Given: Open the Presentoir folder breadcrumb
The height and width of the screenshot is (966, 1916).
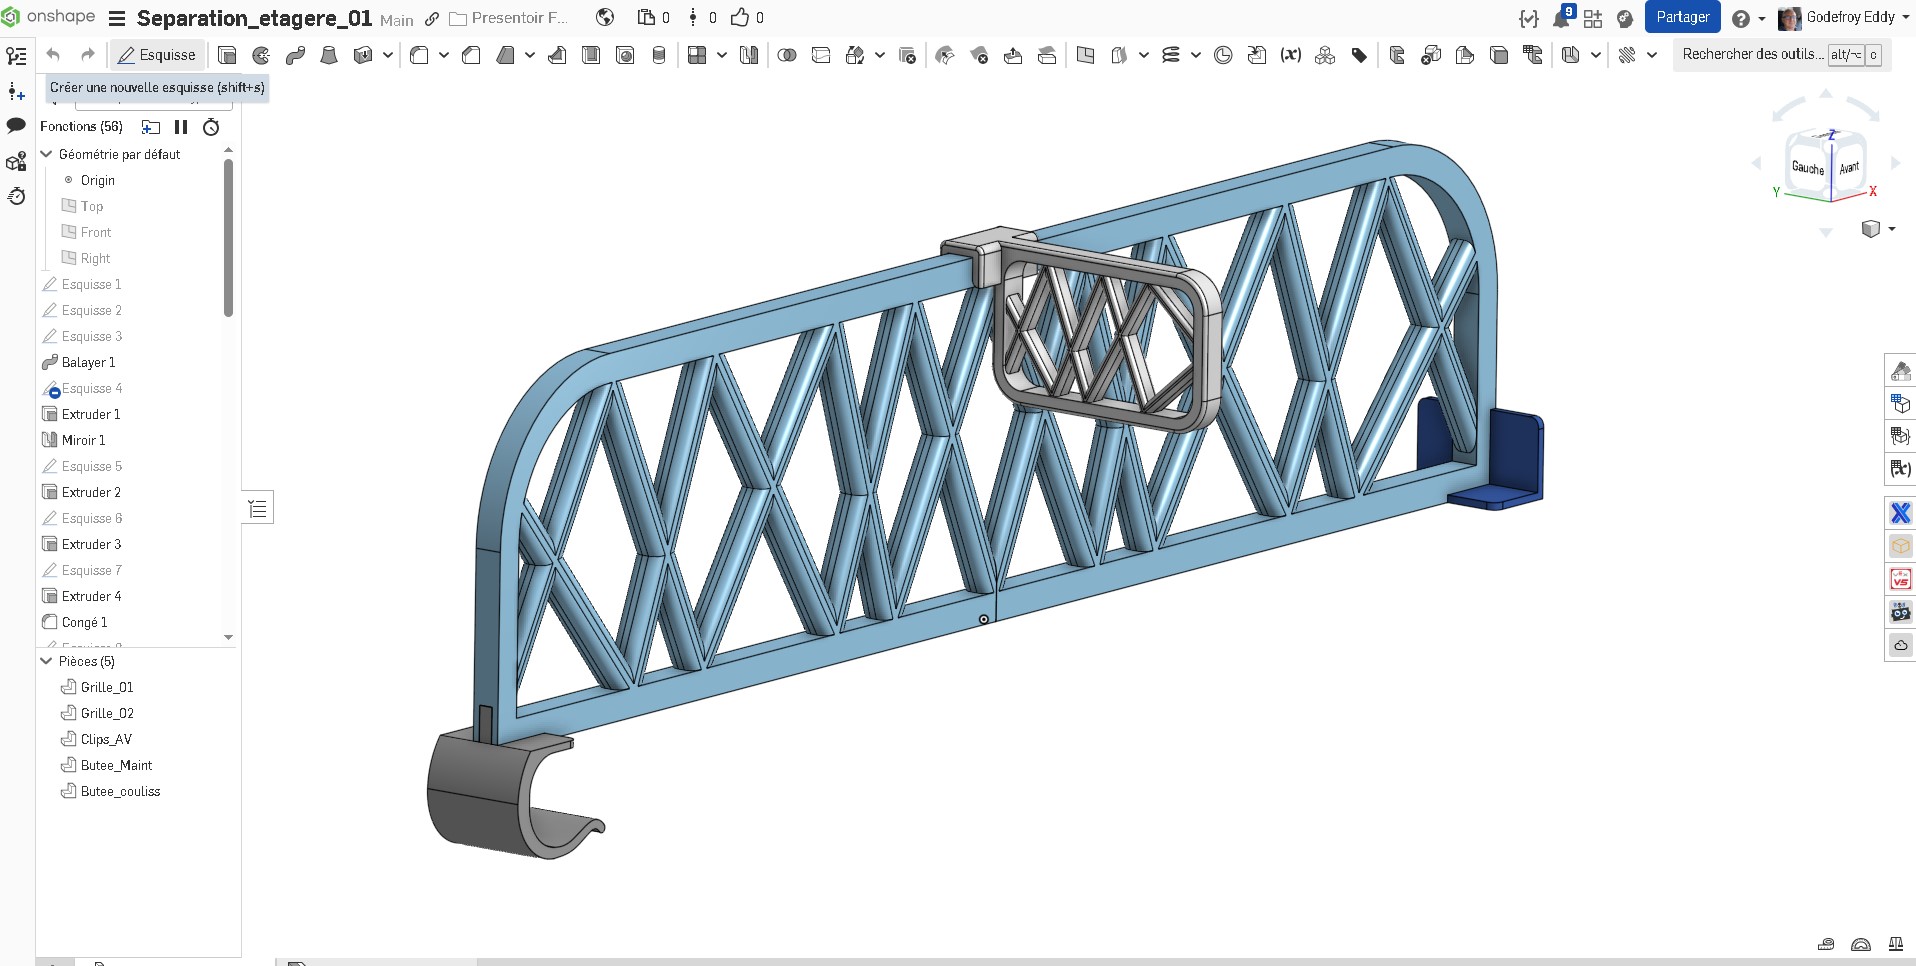Looking at the screenshot, I should coord(510,18).
